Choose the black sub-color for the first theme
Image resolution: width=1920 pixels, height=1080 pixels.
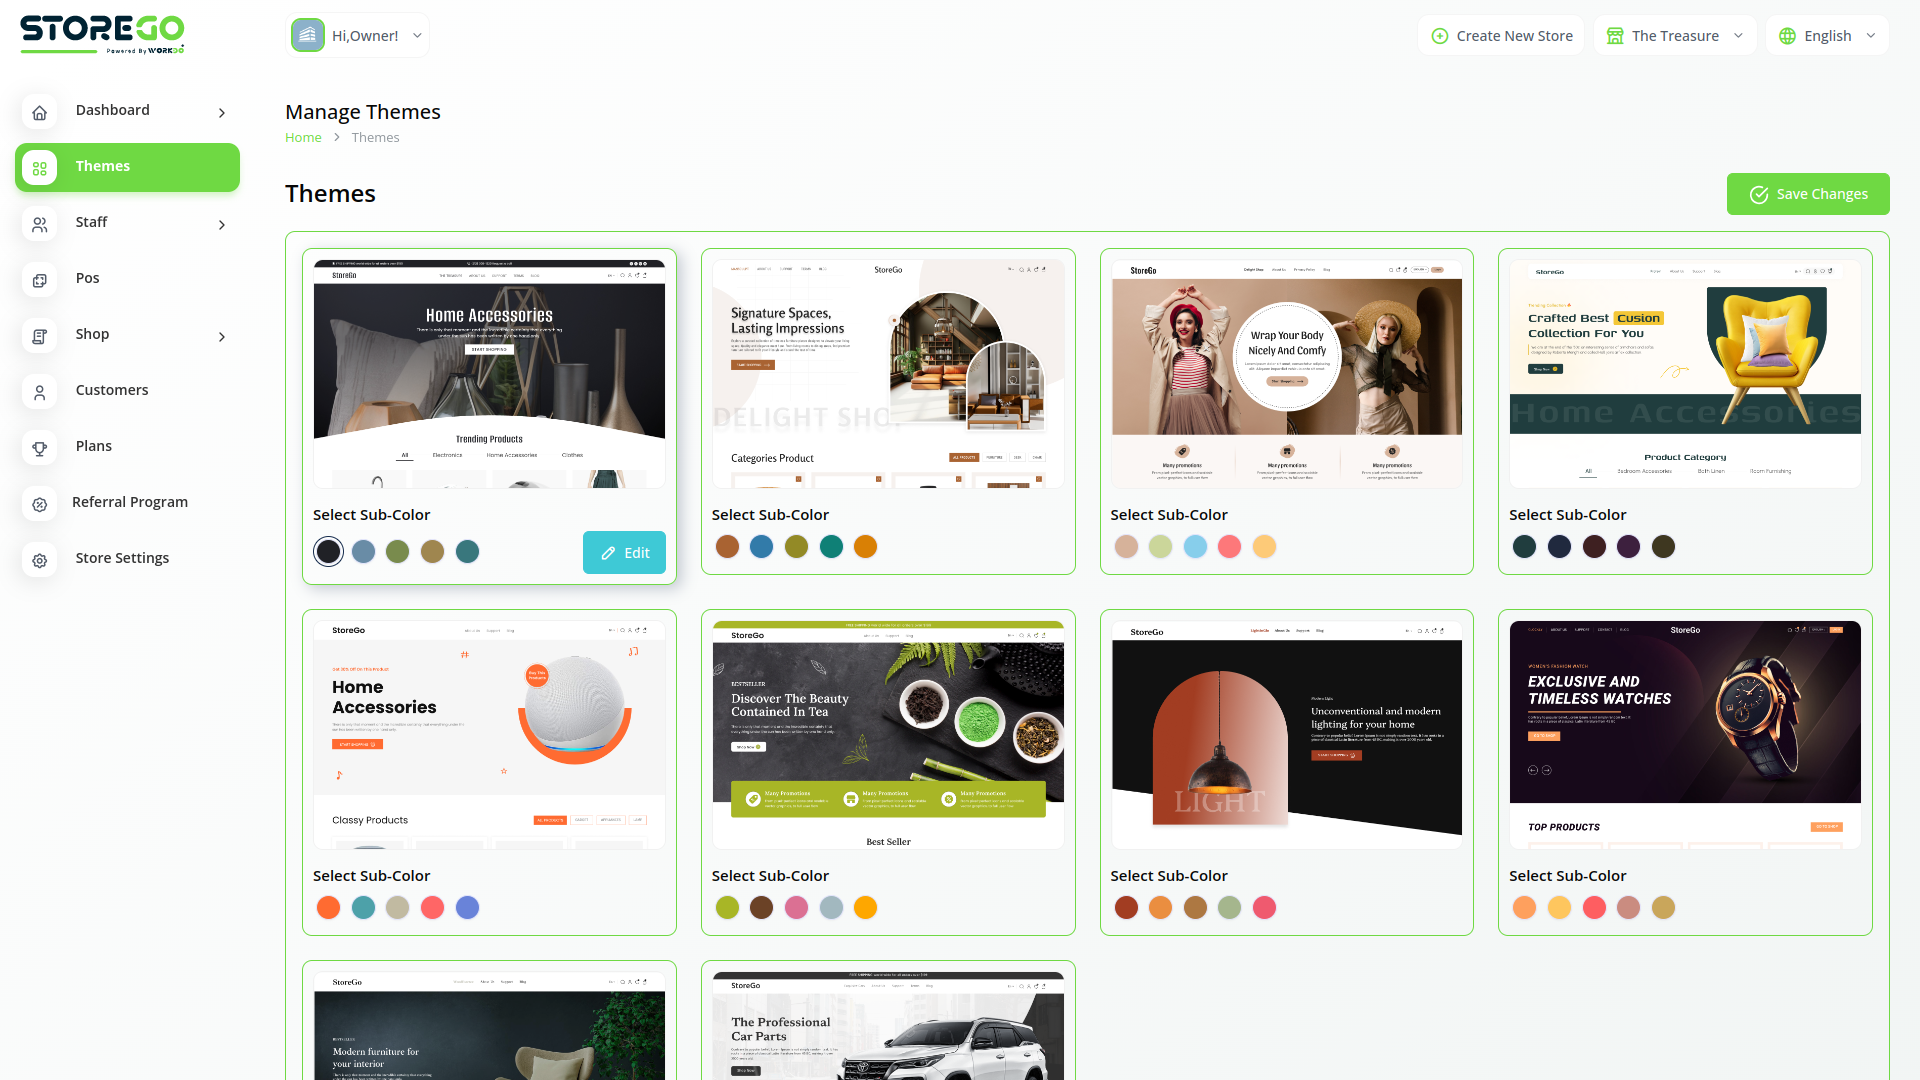click(x=328, y=551)
